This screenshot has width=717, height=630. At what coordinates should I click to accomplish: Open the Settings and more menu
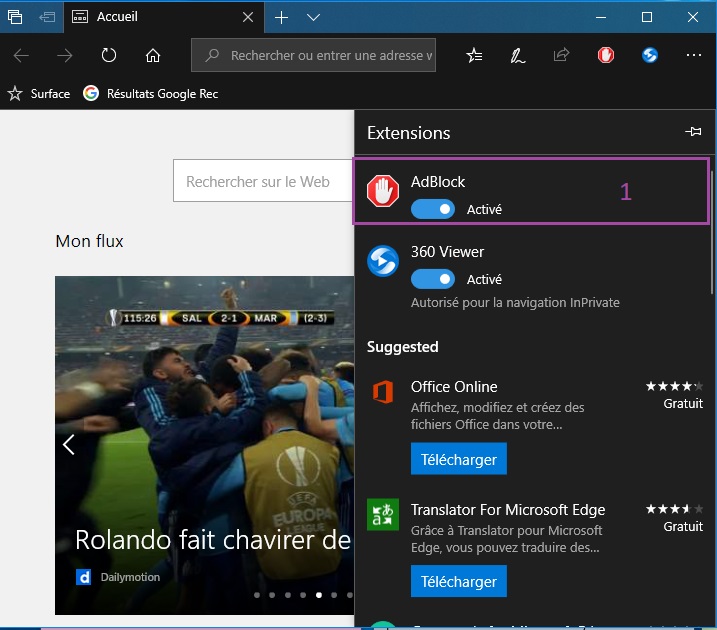(694, 56)
